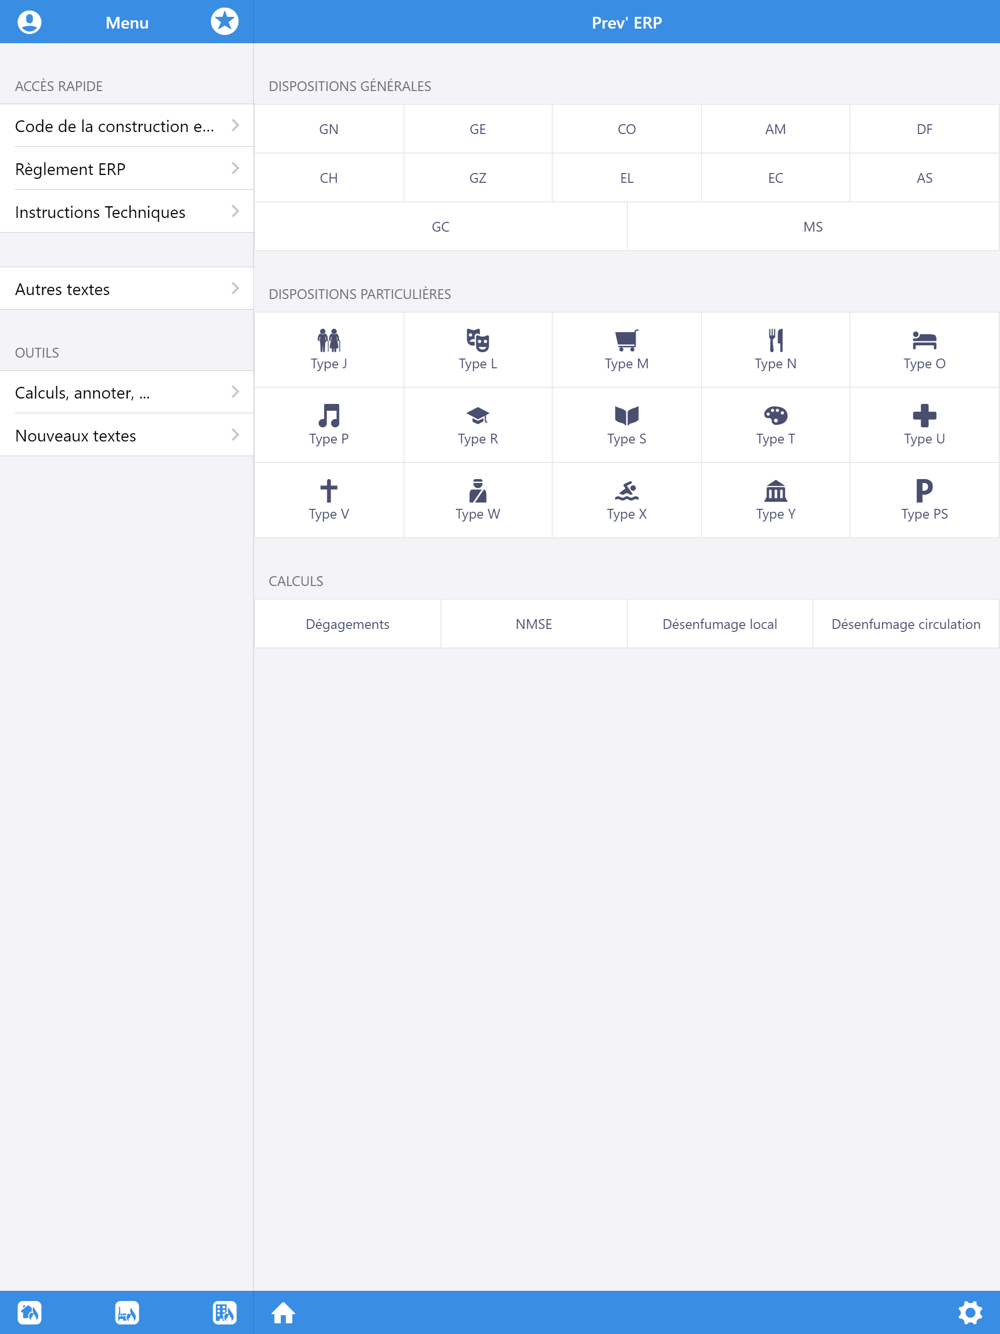
Task: Open the AS section
Action: [925, 178]
